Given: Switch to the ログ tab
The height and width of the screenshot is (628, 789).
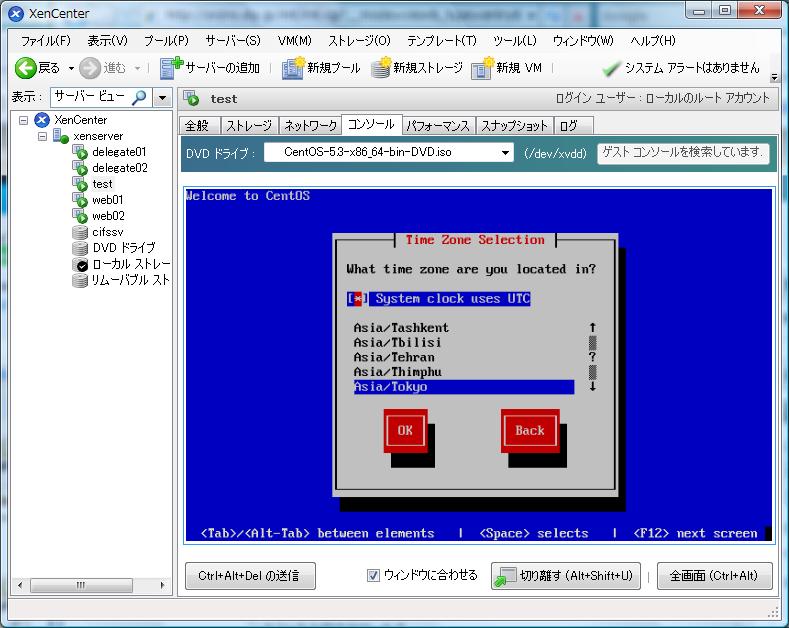Looking at the screenshot, I should 573,125.
